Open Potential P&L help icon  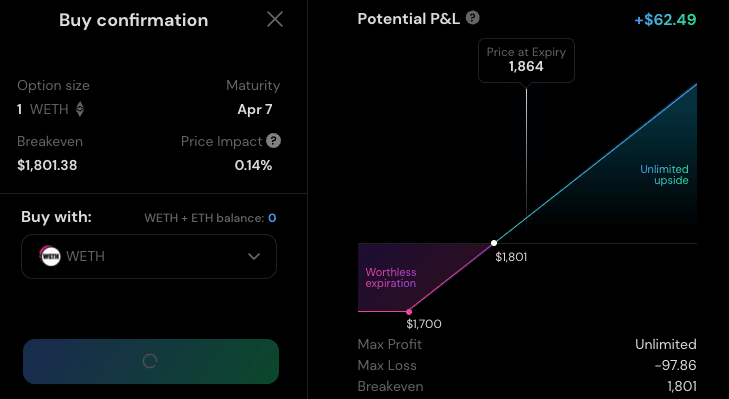pyautogui.click(x=473, y=18)
